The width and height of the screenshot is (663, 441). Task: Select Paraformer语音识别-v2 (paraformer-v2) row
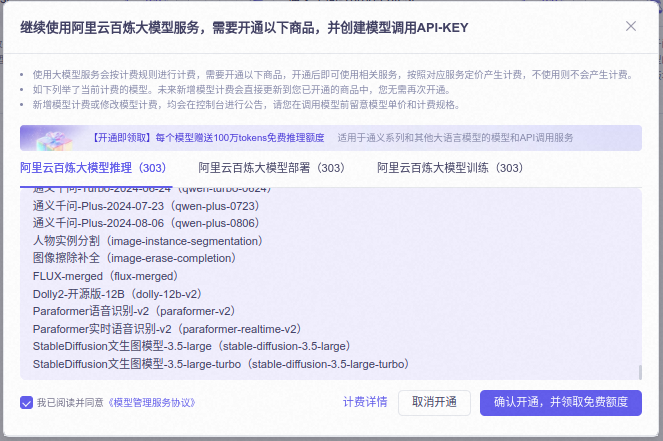pos(134,311)
